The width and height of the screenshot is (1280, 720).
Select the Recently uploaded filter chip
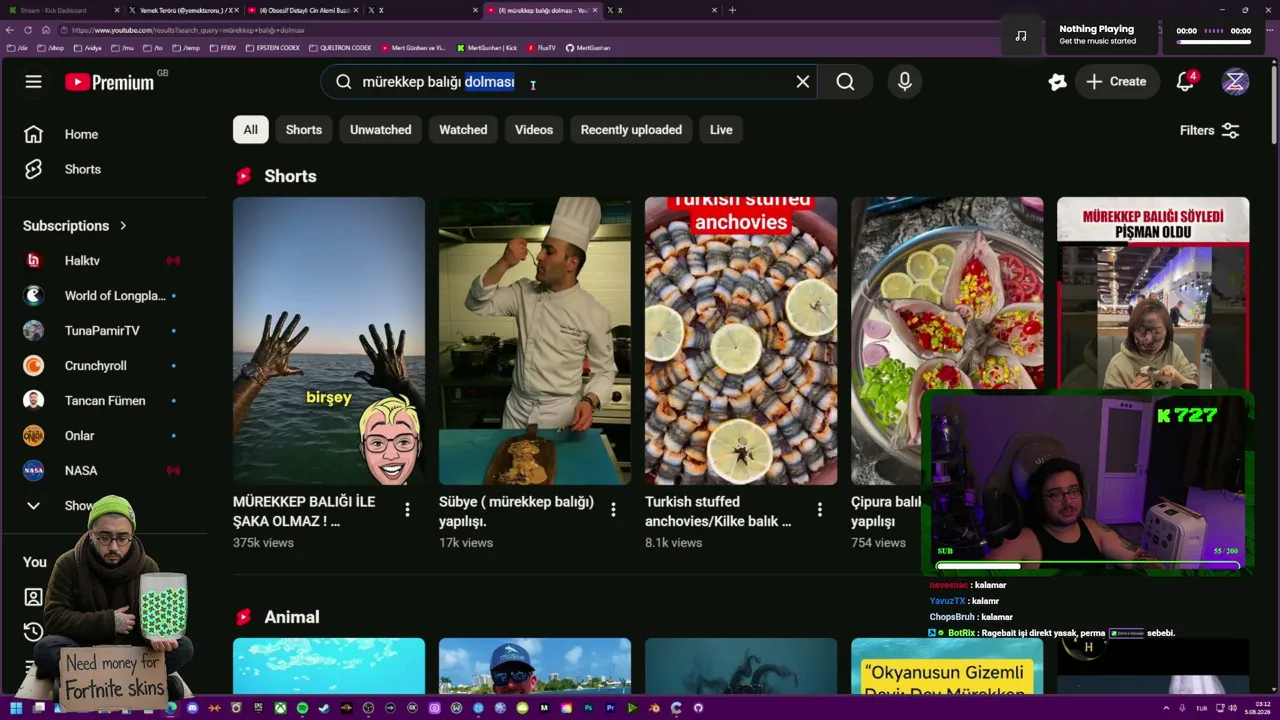point(631,130)
